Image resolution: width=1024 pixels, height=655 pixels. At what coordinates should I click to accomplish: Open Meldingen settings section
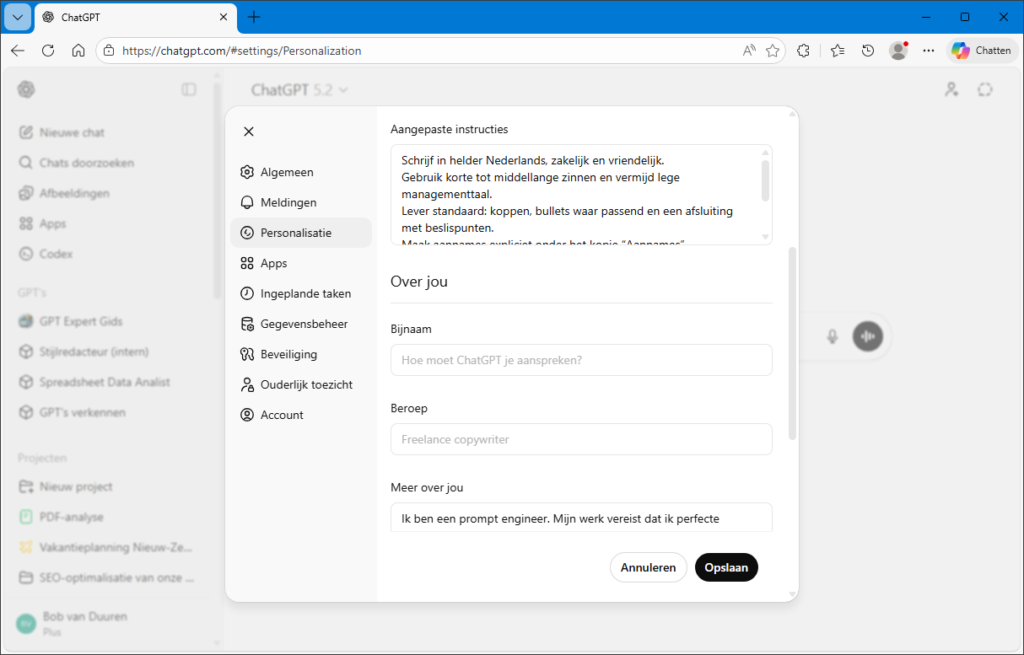click(x=301, y=202)
